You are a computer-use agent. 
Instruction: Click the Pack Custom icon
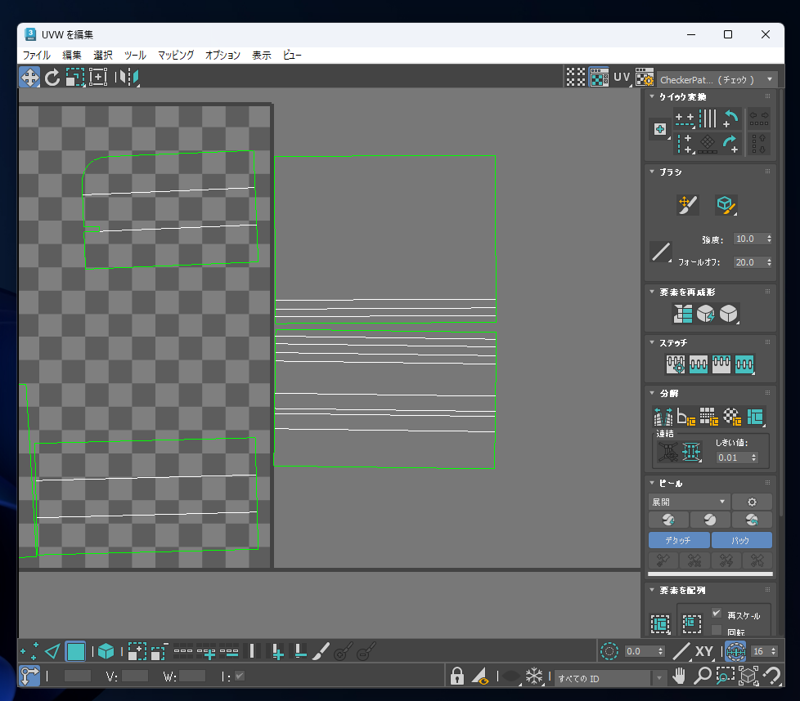tap(660, 623)
